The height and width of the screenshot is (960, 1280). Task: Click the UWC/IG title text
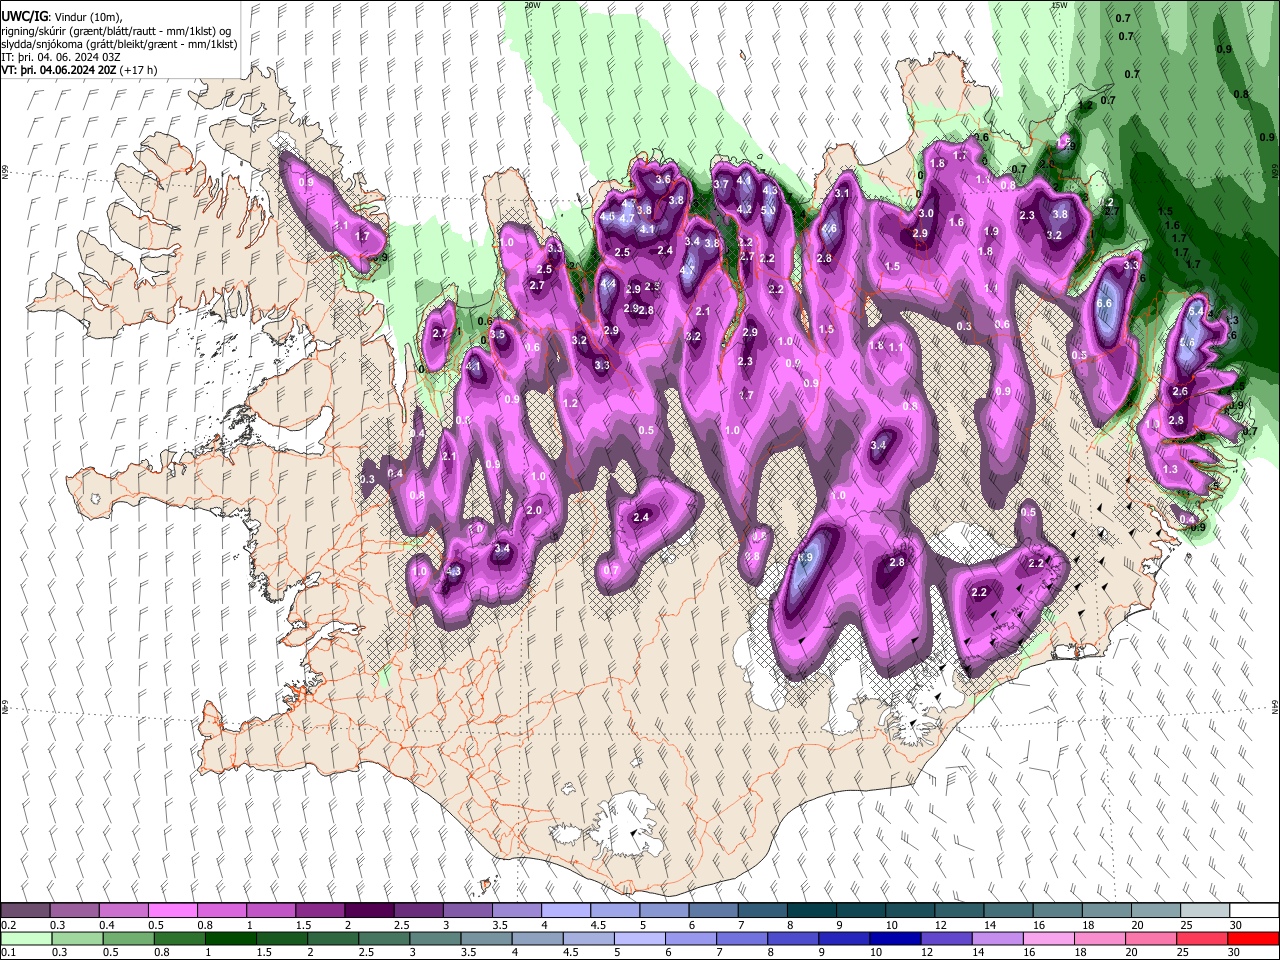pos(24,17)
